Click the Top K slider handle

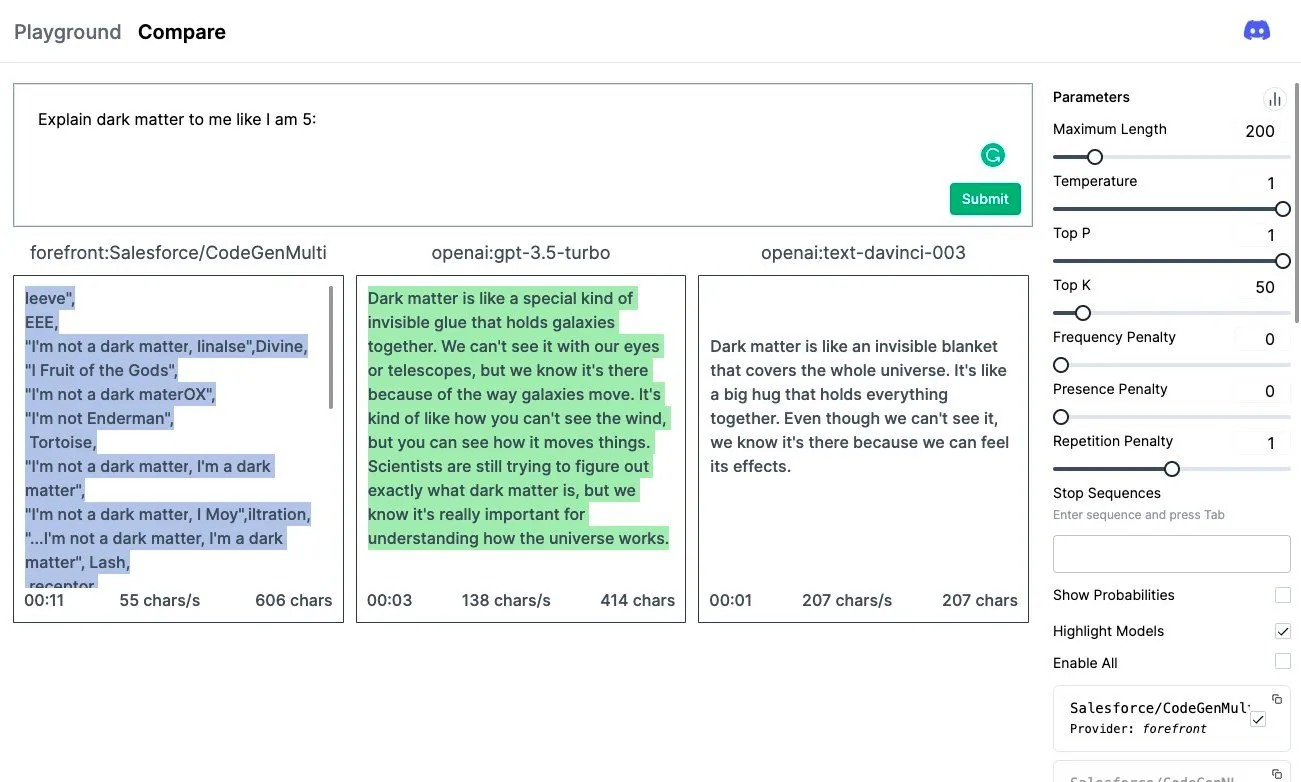click(x=1082, y=313)
